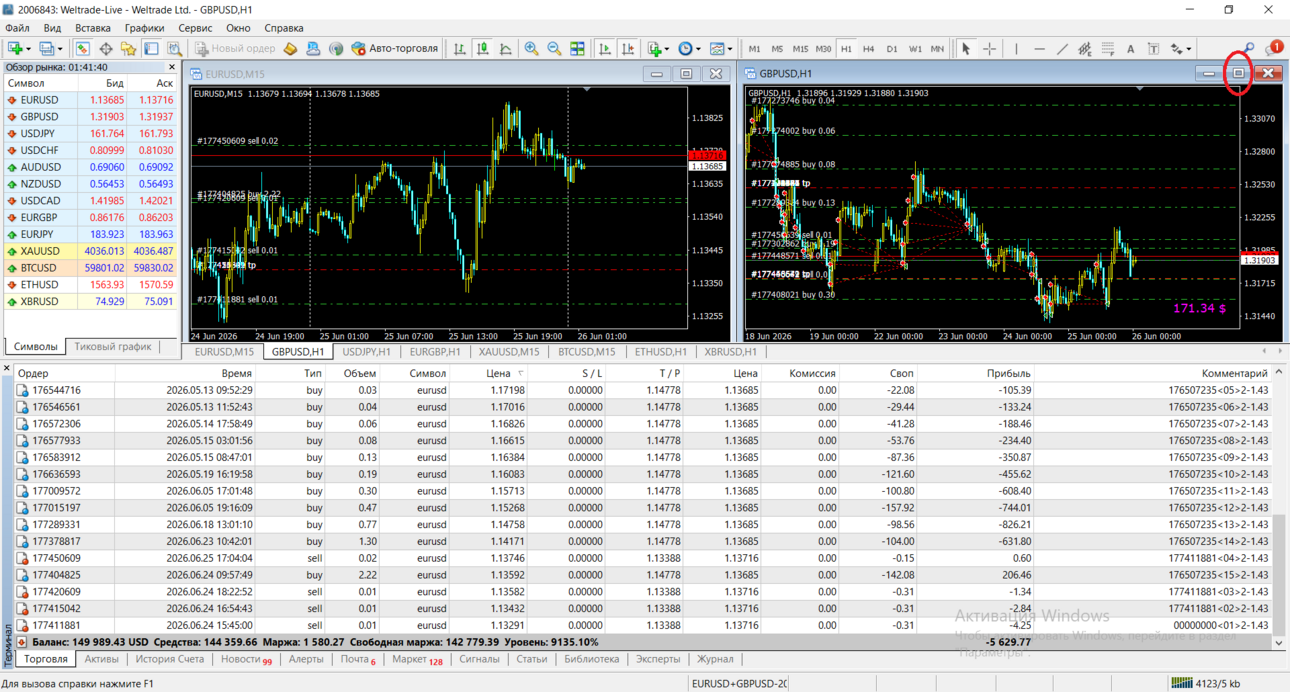Click the tile windows grid icon
The height and width of the screenshot is (692, 1290).
[x=577, y=48]
